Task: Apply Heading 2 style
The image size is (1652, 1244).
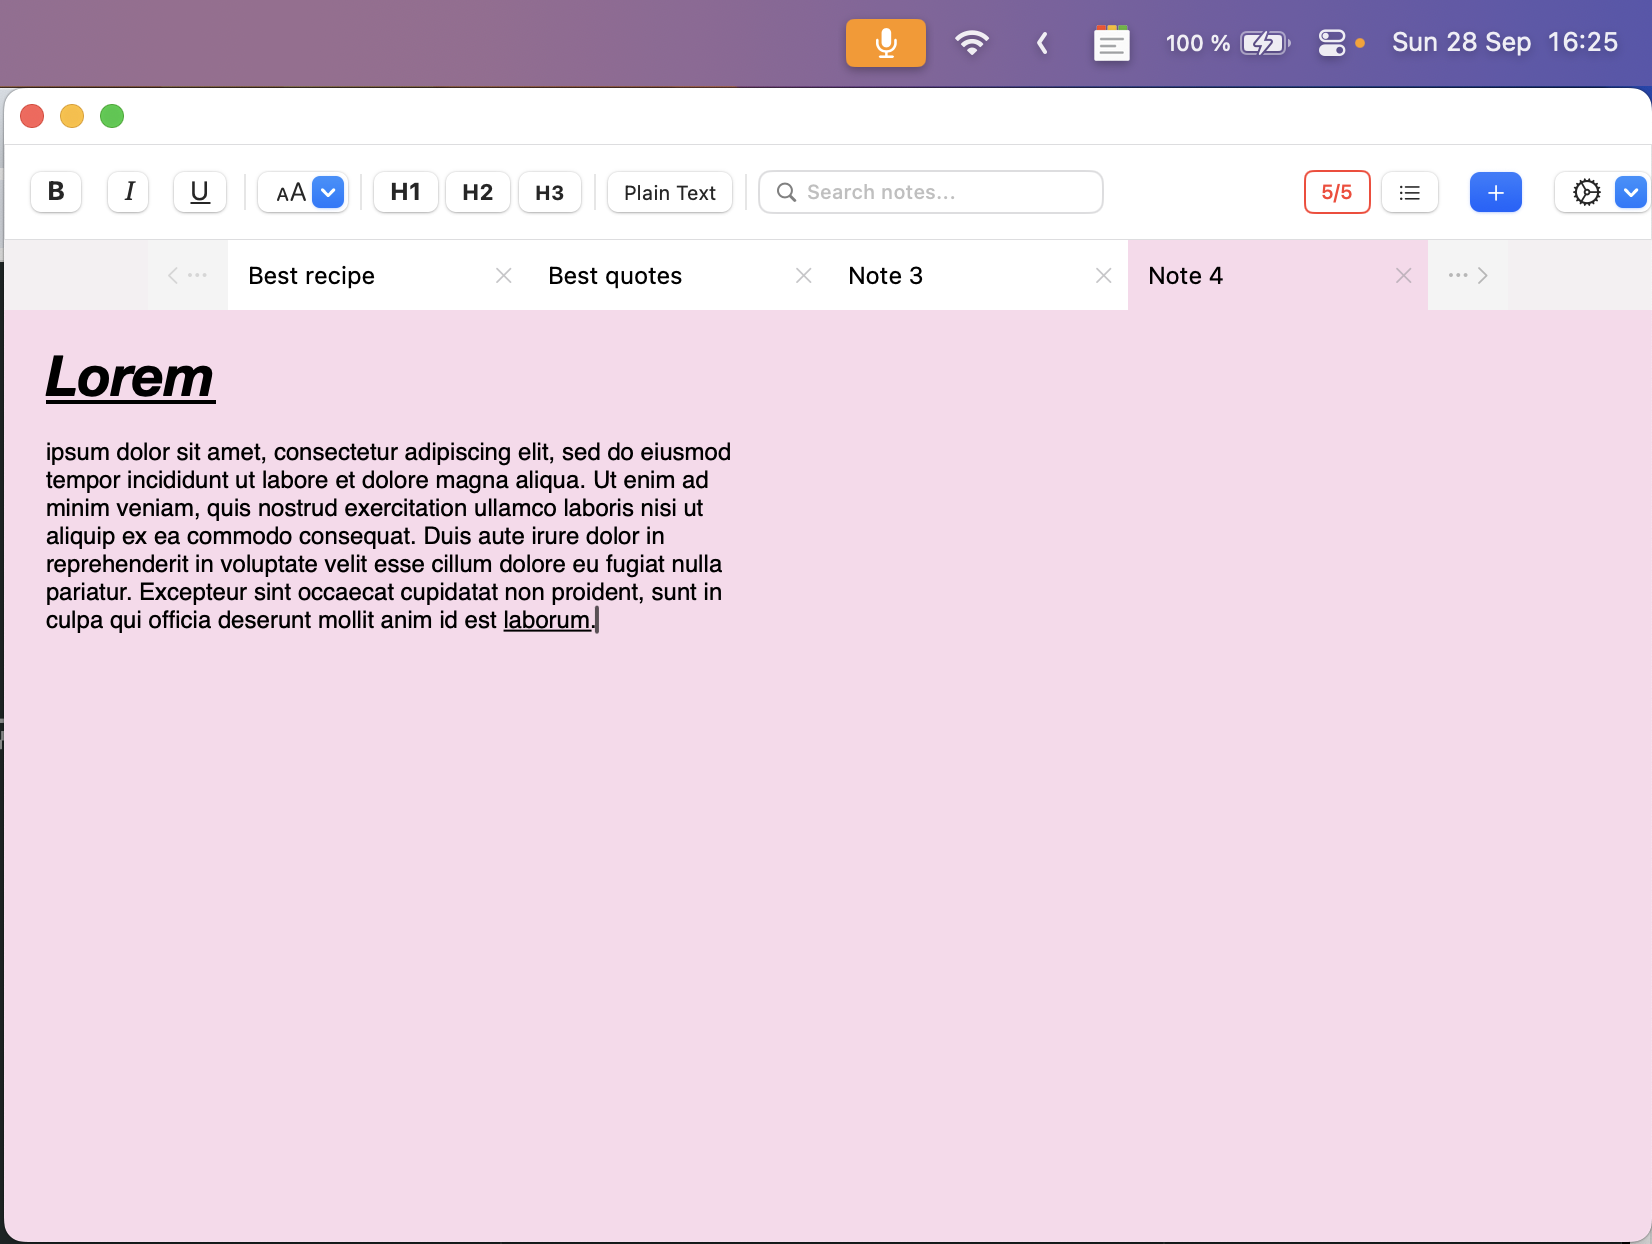Action: (477, 192)
